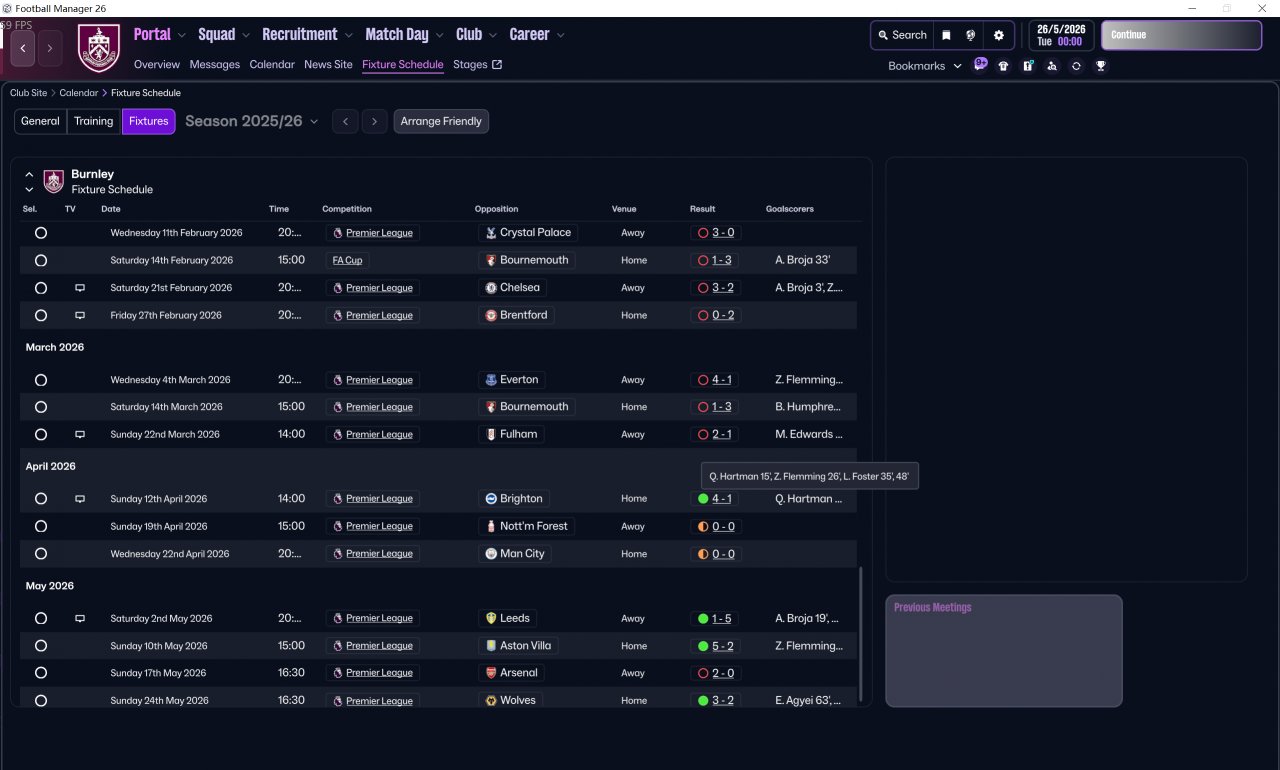Click Burnley badge in fixture schedule header
This screenshot has width=1280, height=770.
(54, 181)
